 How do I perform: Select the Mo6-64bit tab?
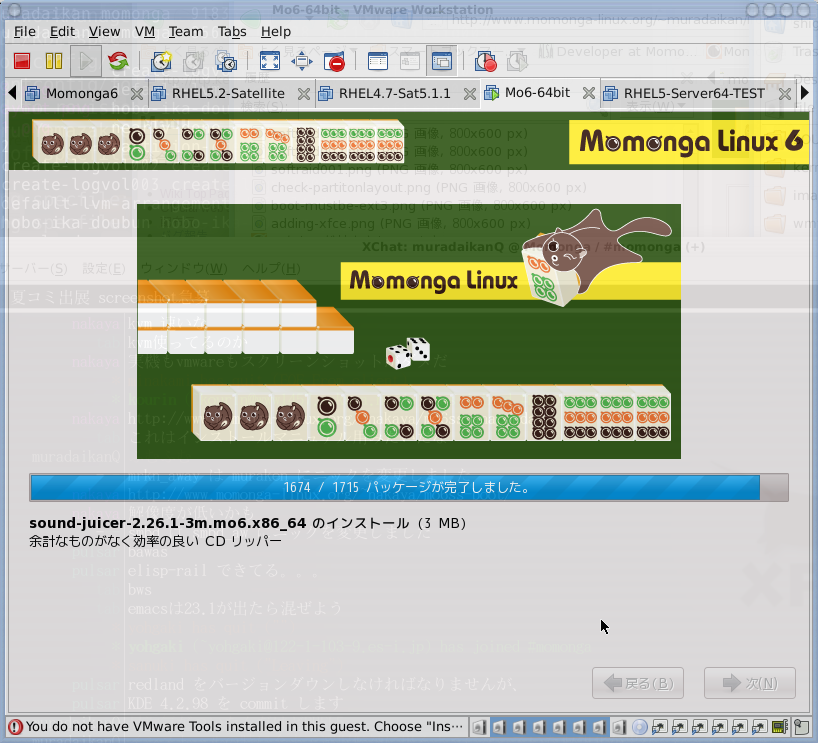tap(537, 93)
